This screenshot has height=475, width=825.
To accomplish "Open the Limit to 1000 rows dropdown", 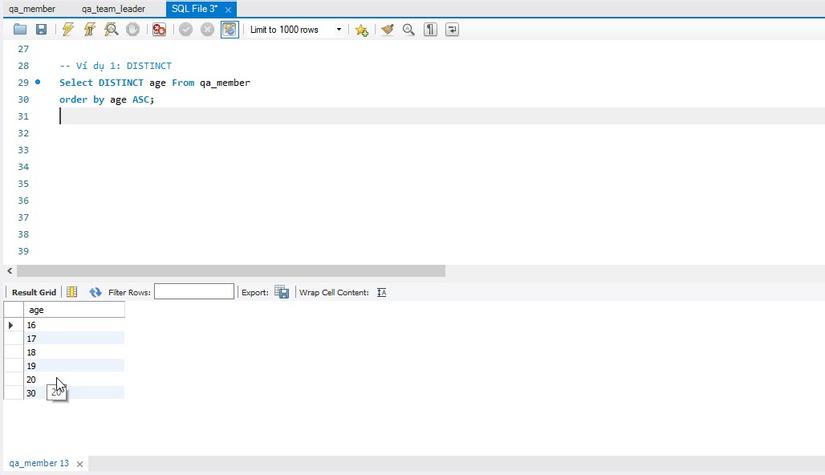I will (x=296, y=29).
